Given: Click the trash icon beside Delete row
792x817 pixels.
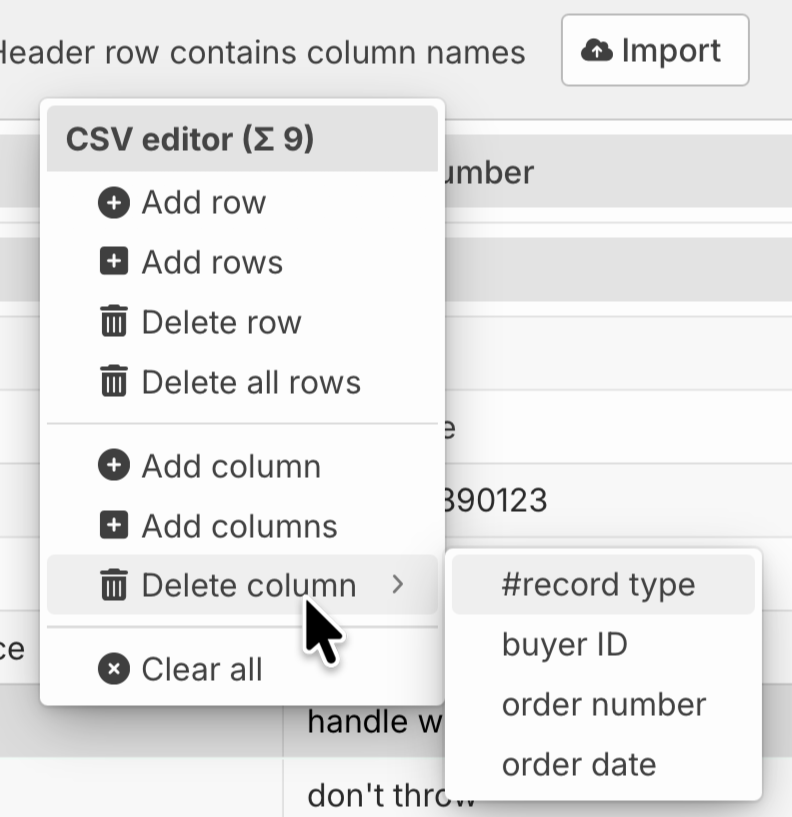Looking at the screenshot, I should coord(114,321).
